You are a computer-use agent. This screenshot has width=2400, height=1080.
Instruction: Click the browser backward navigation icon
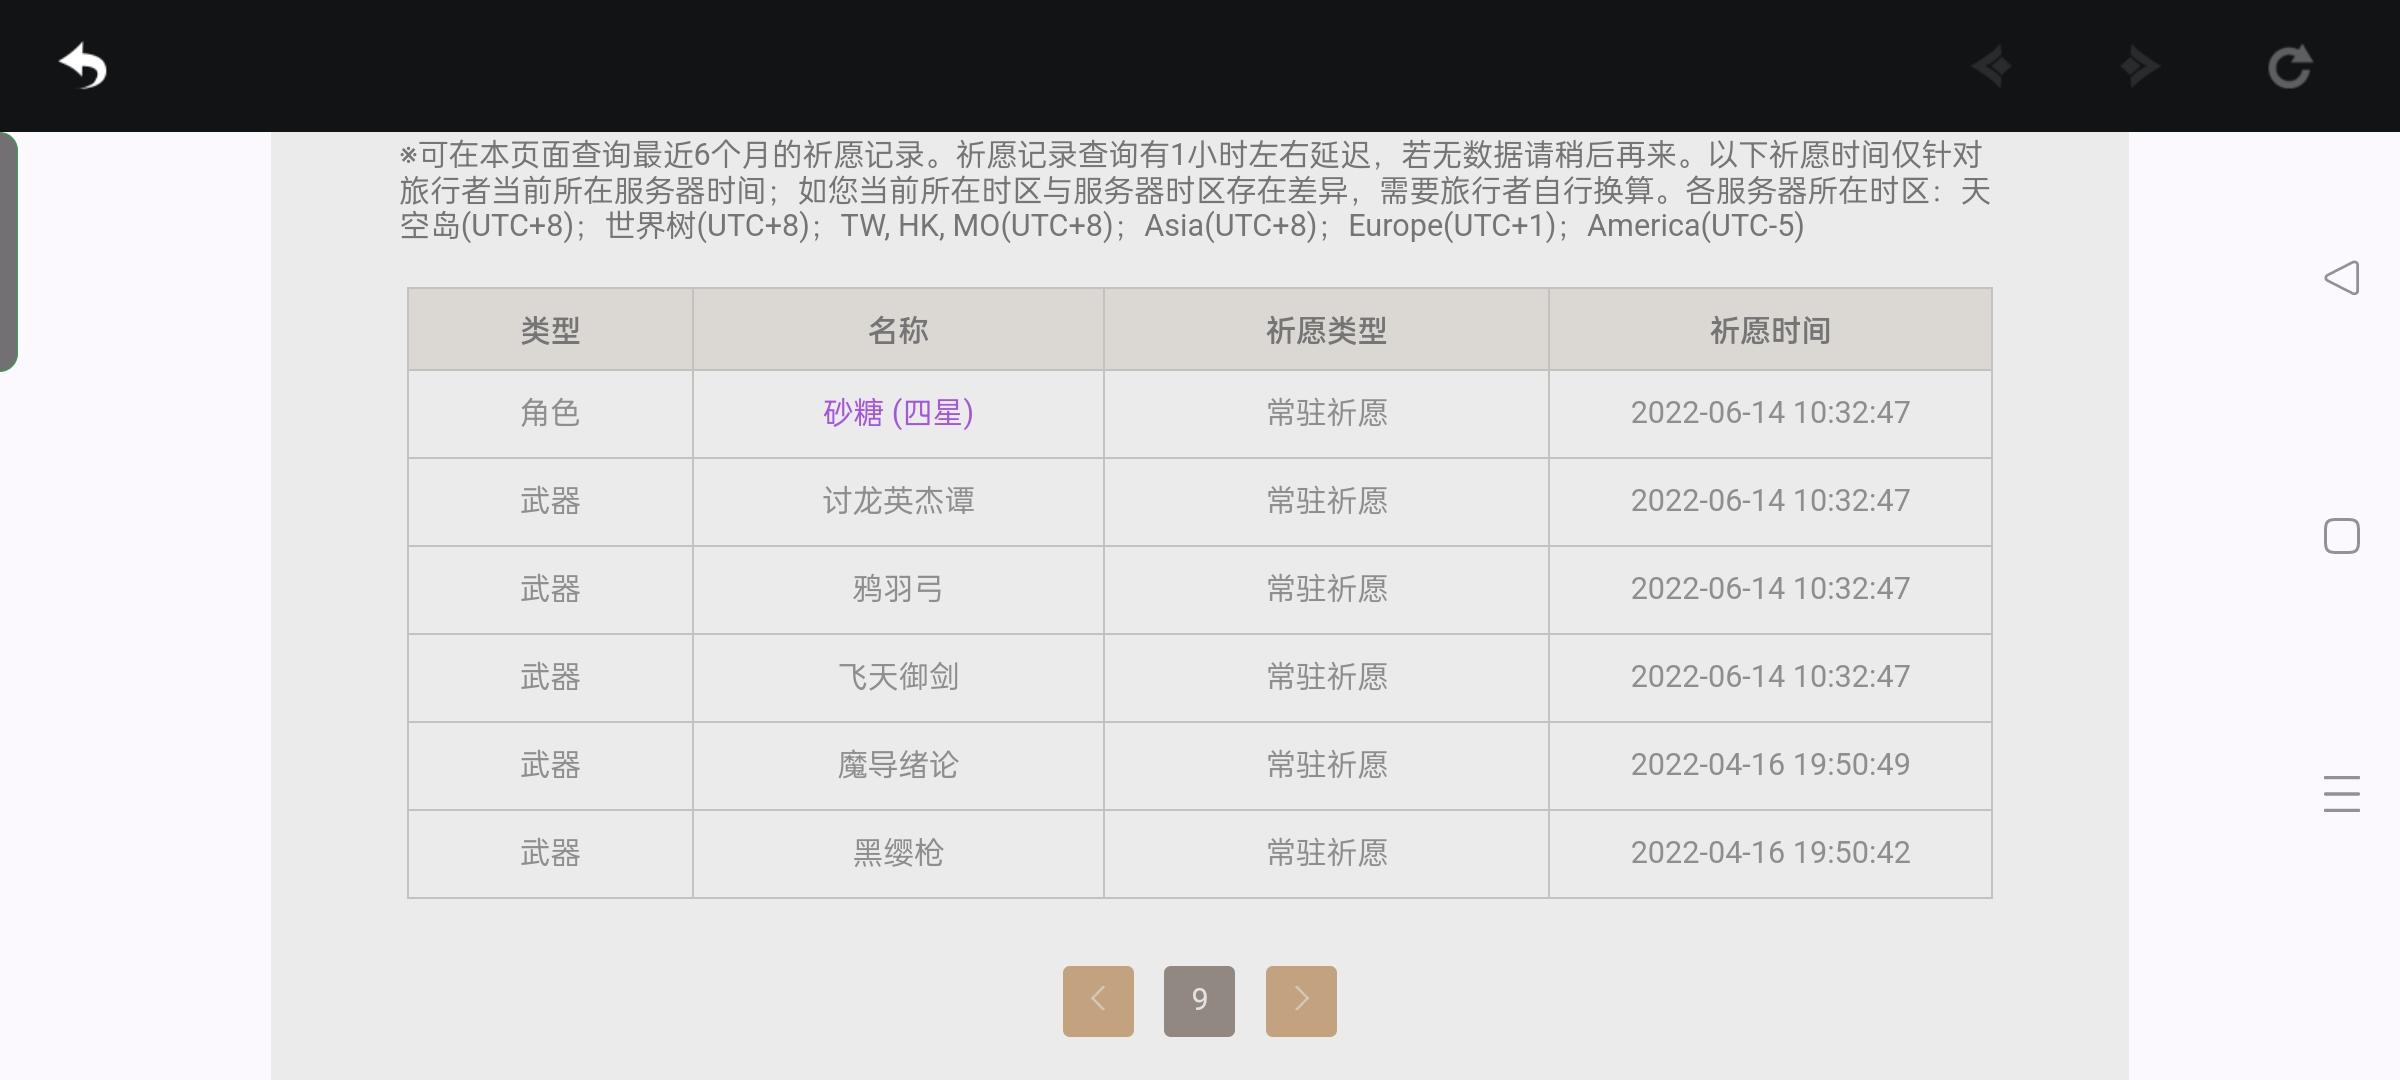point(1992,67)
